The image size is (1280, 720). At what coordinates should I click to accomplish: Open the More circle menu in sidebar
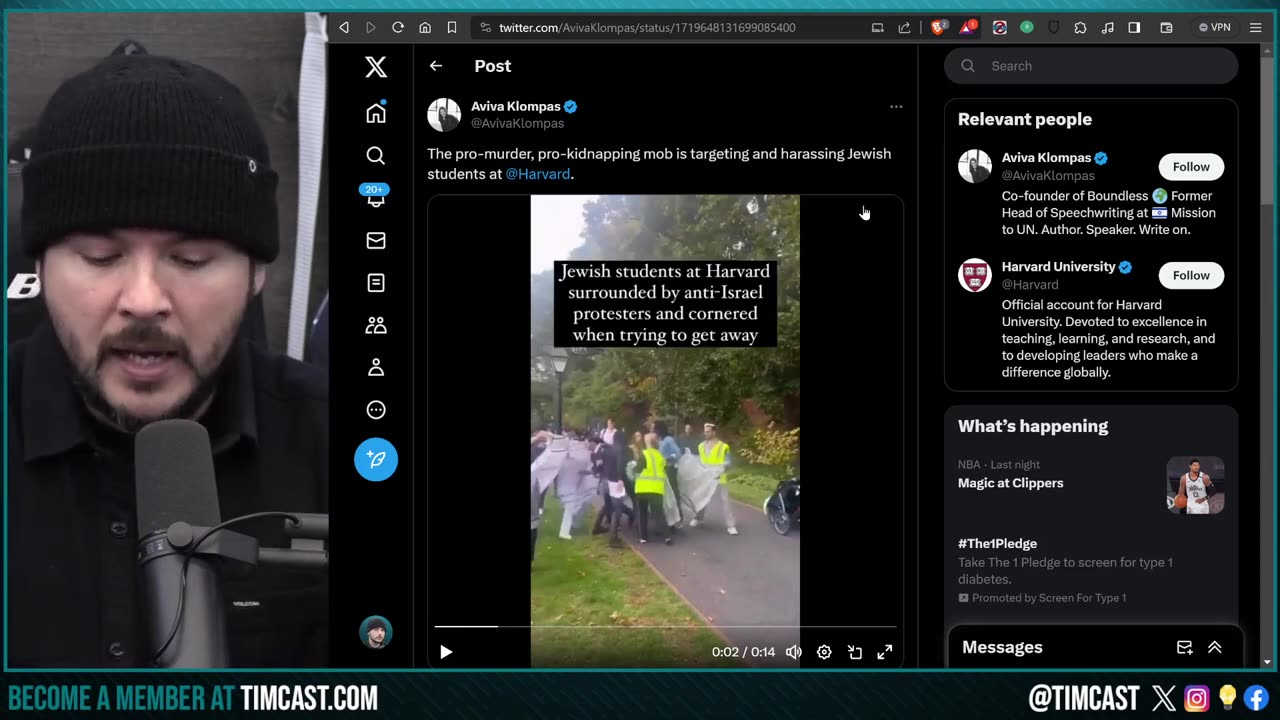[376, 410]
